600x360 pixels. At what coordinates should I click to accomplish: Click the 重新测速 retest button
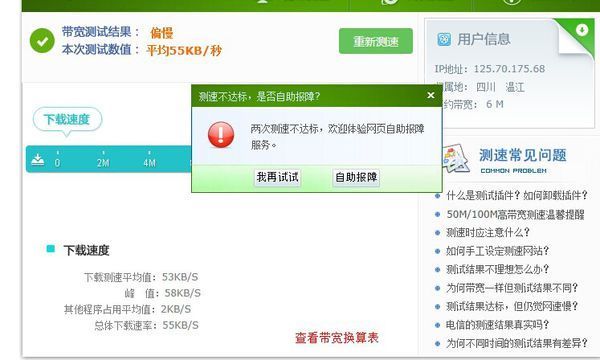(x=375, y=41)
